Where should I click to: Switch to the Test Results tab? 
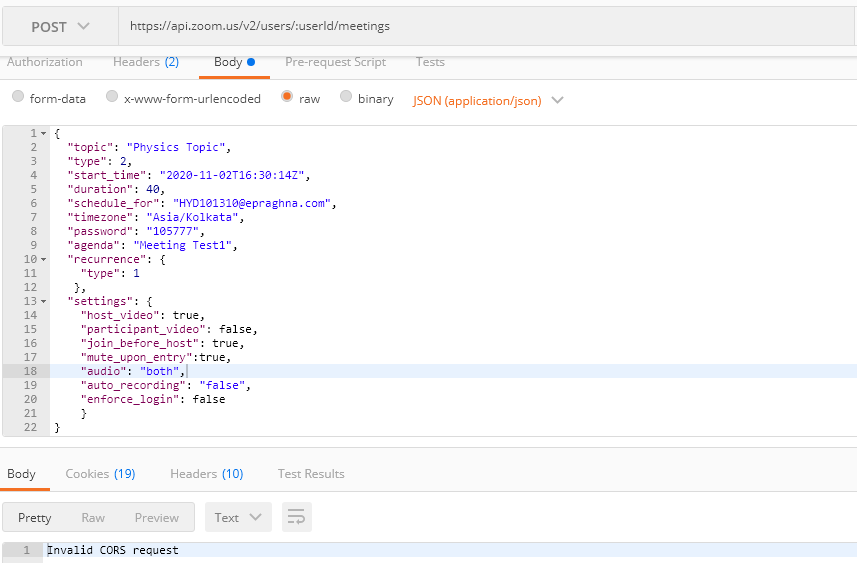click(311, 474)
